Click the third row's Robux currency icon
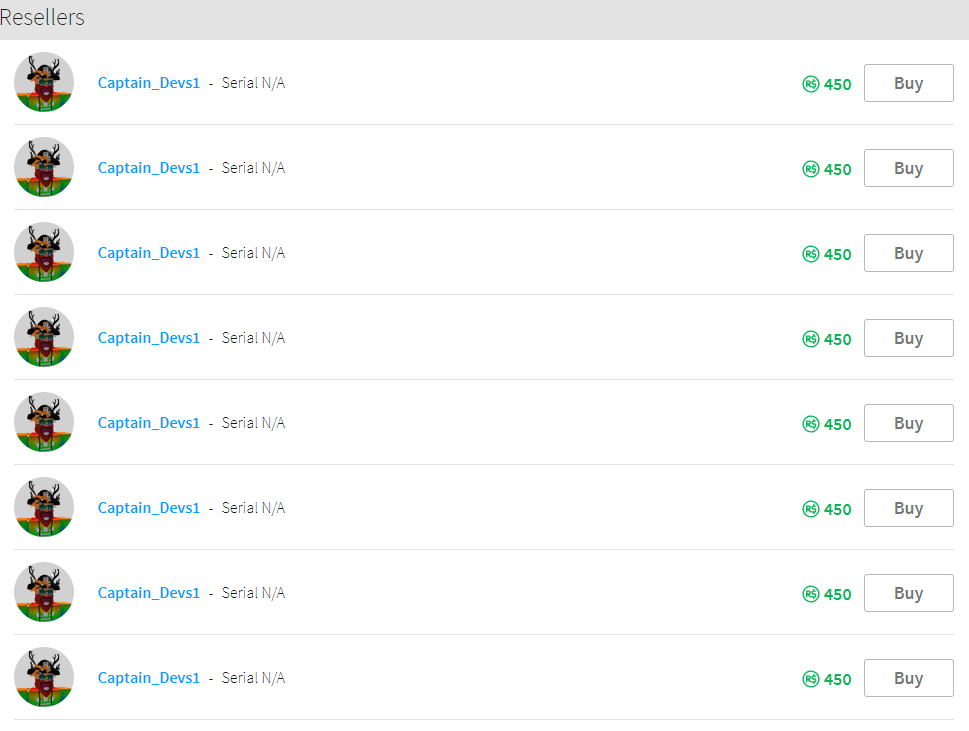Image resolution: width=969 pixels, height=731 pixels. 811,254
